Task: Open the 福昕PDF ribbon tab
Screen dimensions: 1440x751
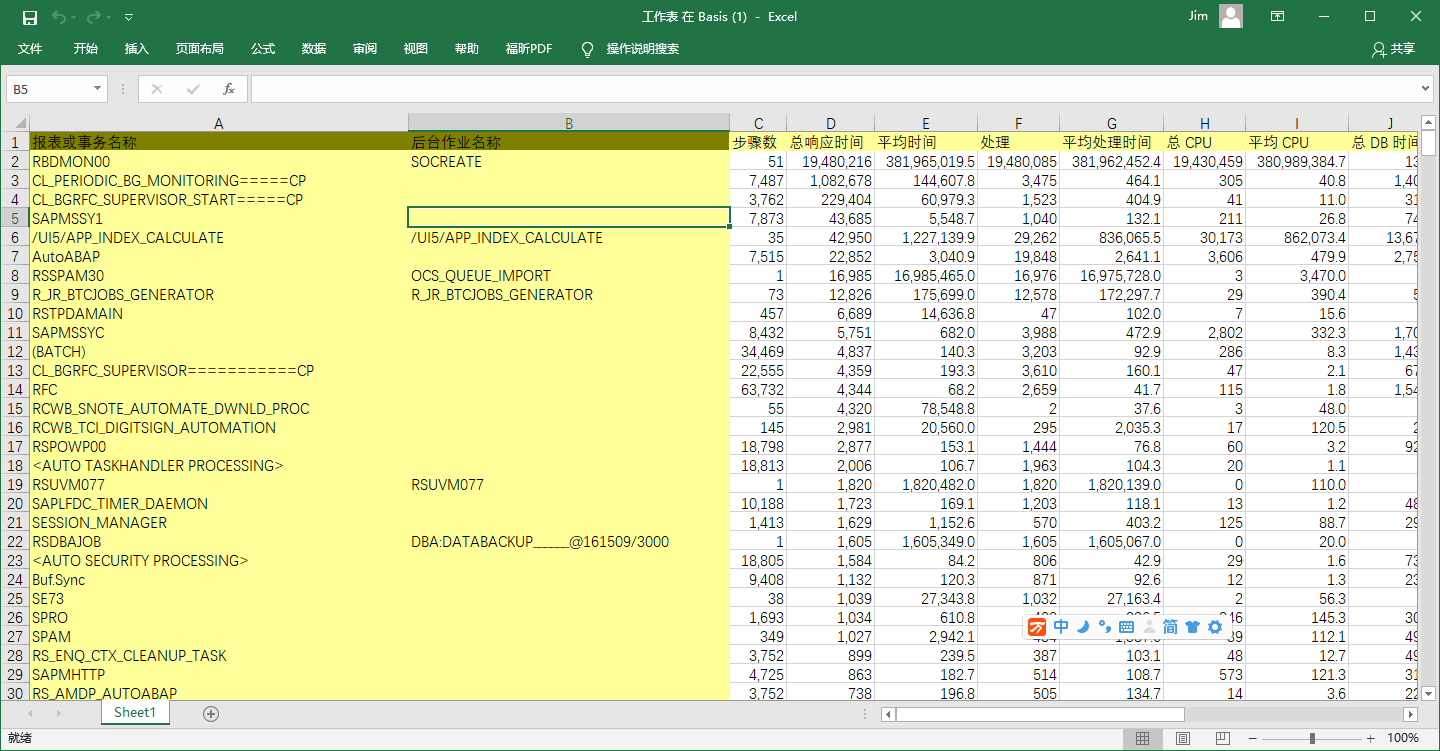Action: tap(529, 49)
